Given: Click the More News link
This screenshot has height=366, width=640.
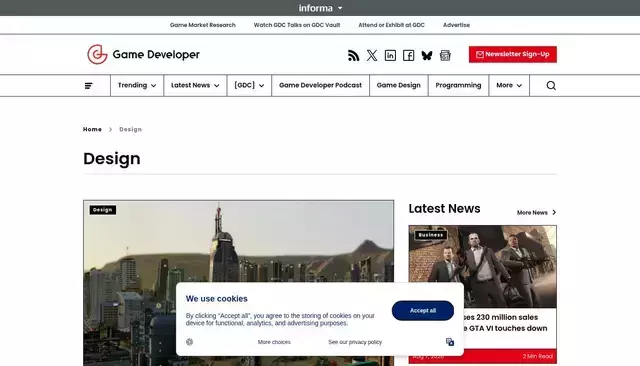Looking at the screenshot, I should [x=536, y=213].
